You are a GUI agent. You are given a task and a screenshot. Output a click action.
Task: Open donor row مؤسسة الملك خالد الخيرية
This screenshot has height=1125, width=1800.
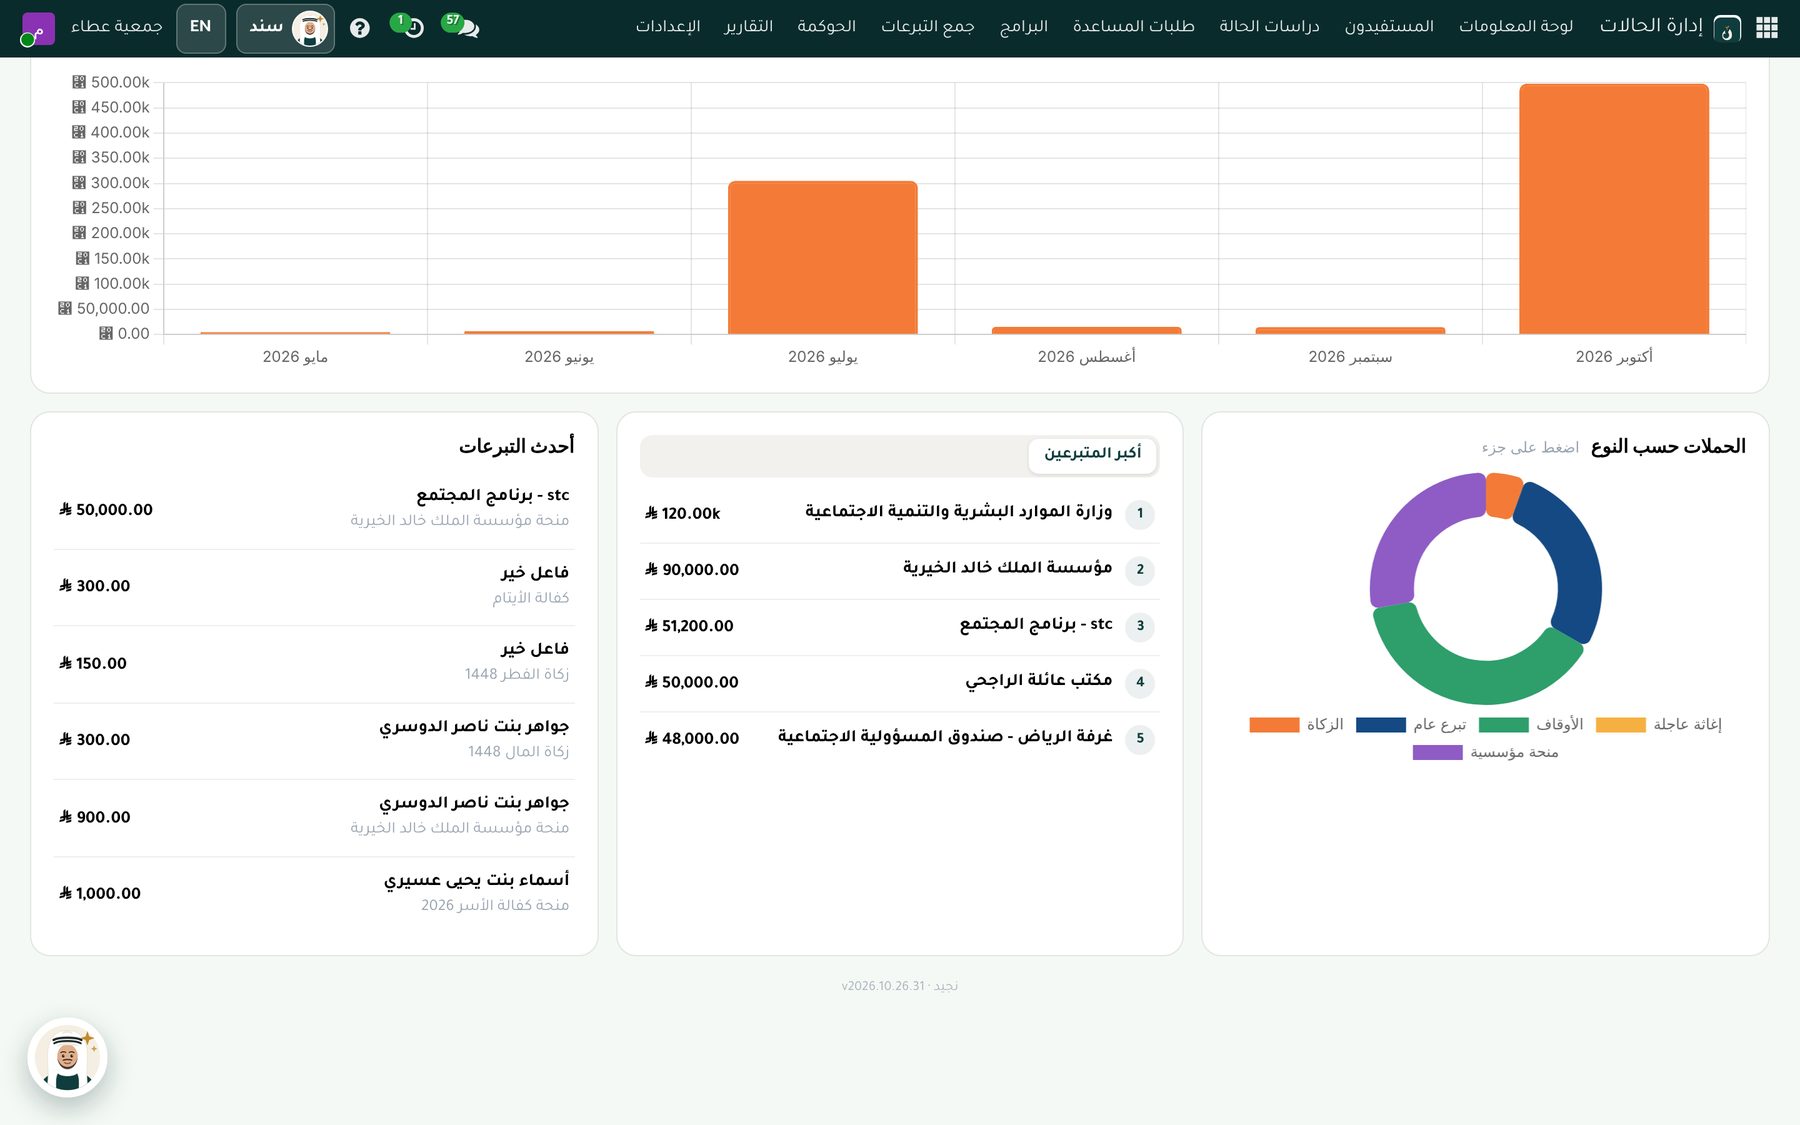(x=899, y=570)
